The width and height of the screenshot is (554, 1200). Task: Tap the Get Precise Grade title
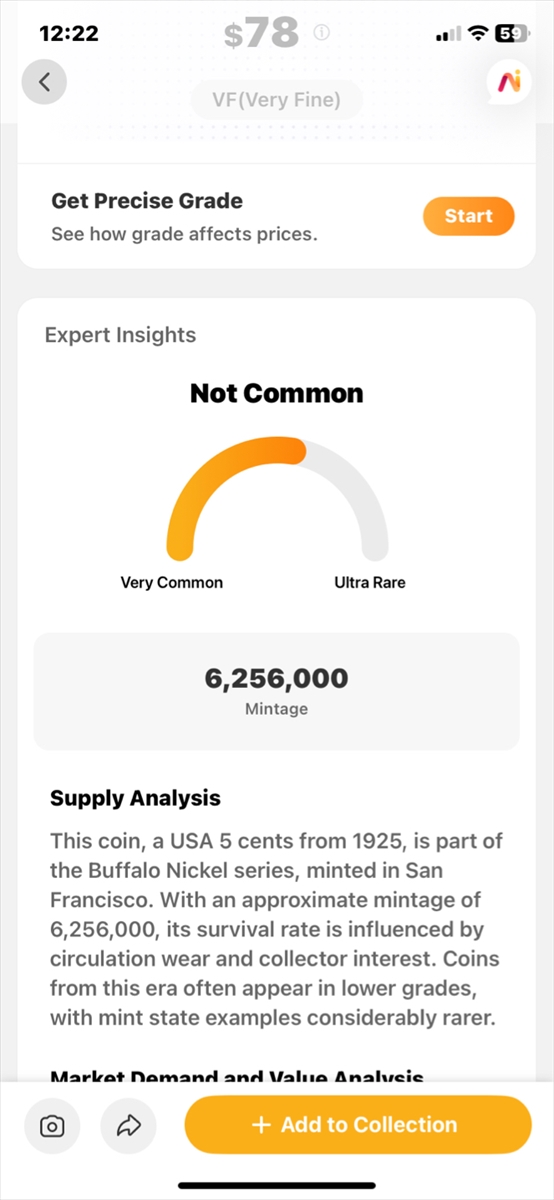[x=147, y=200]
